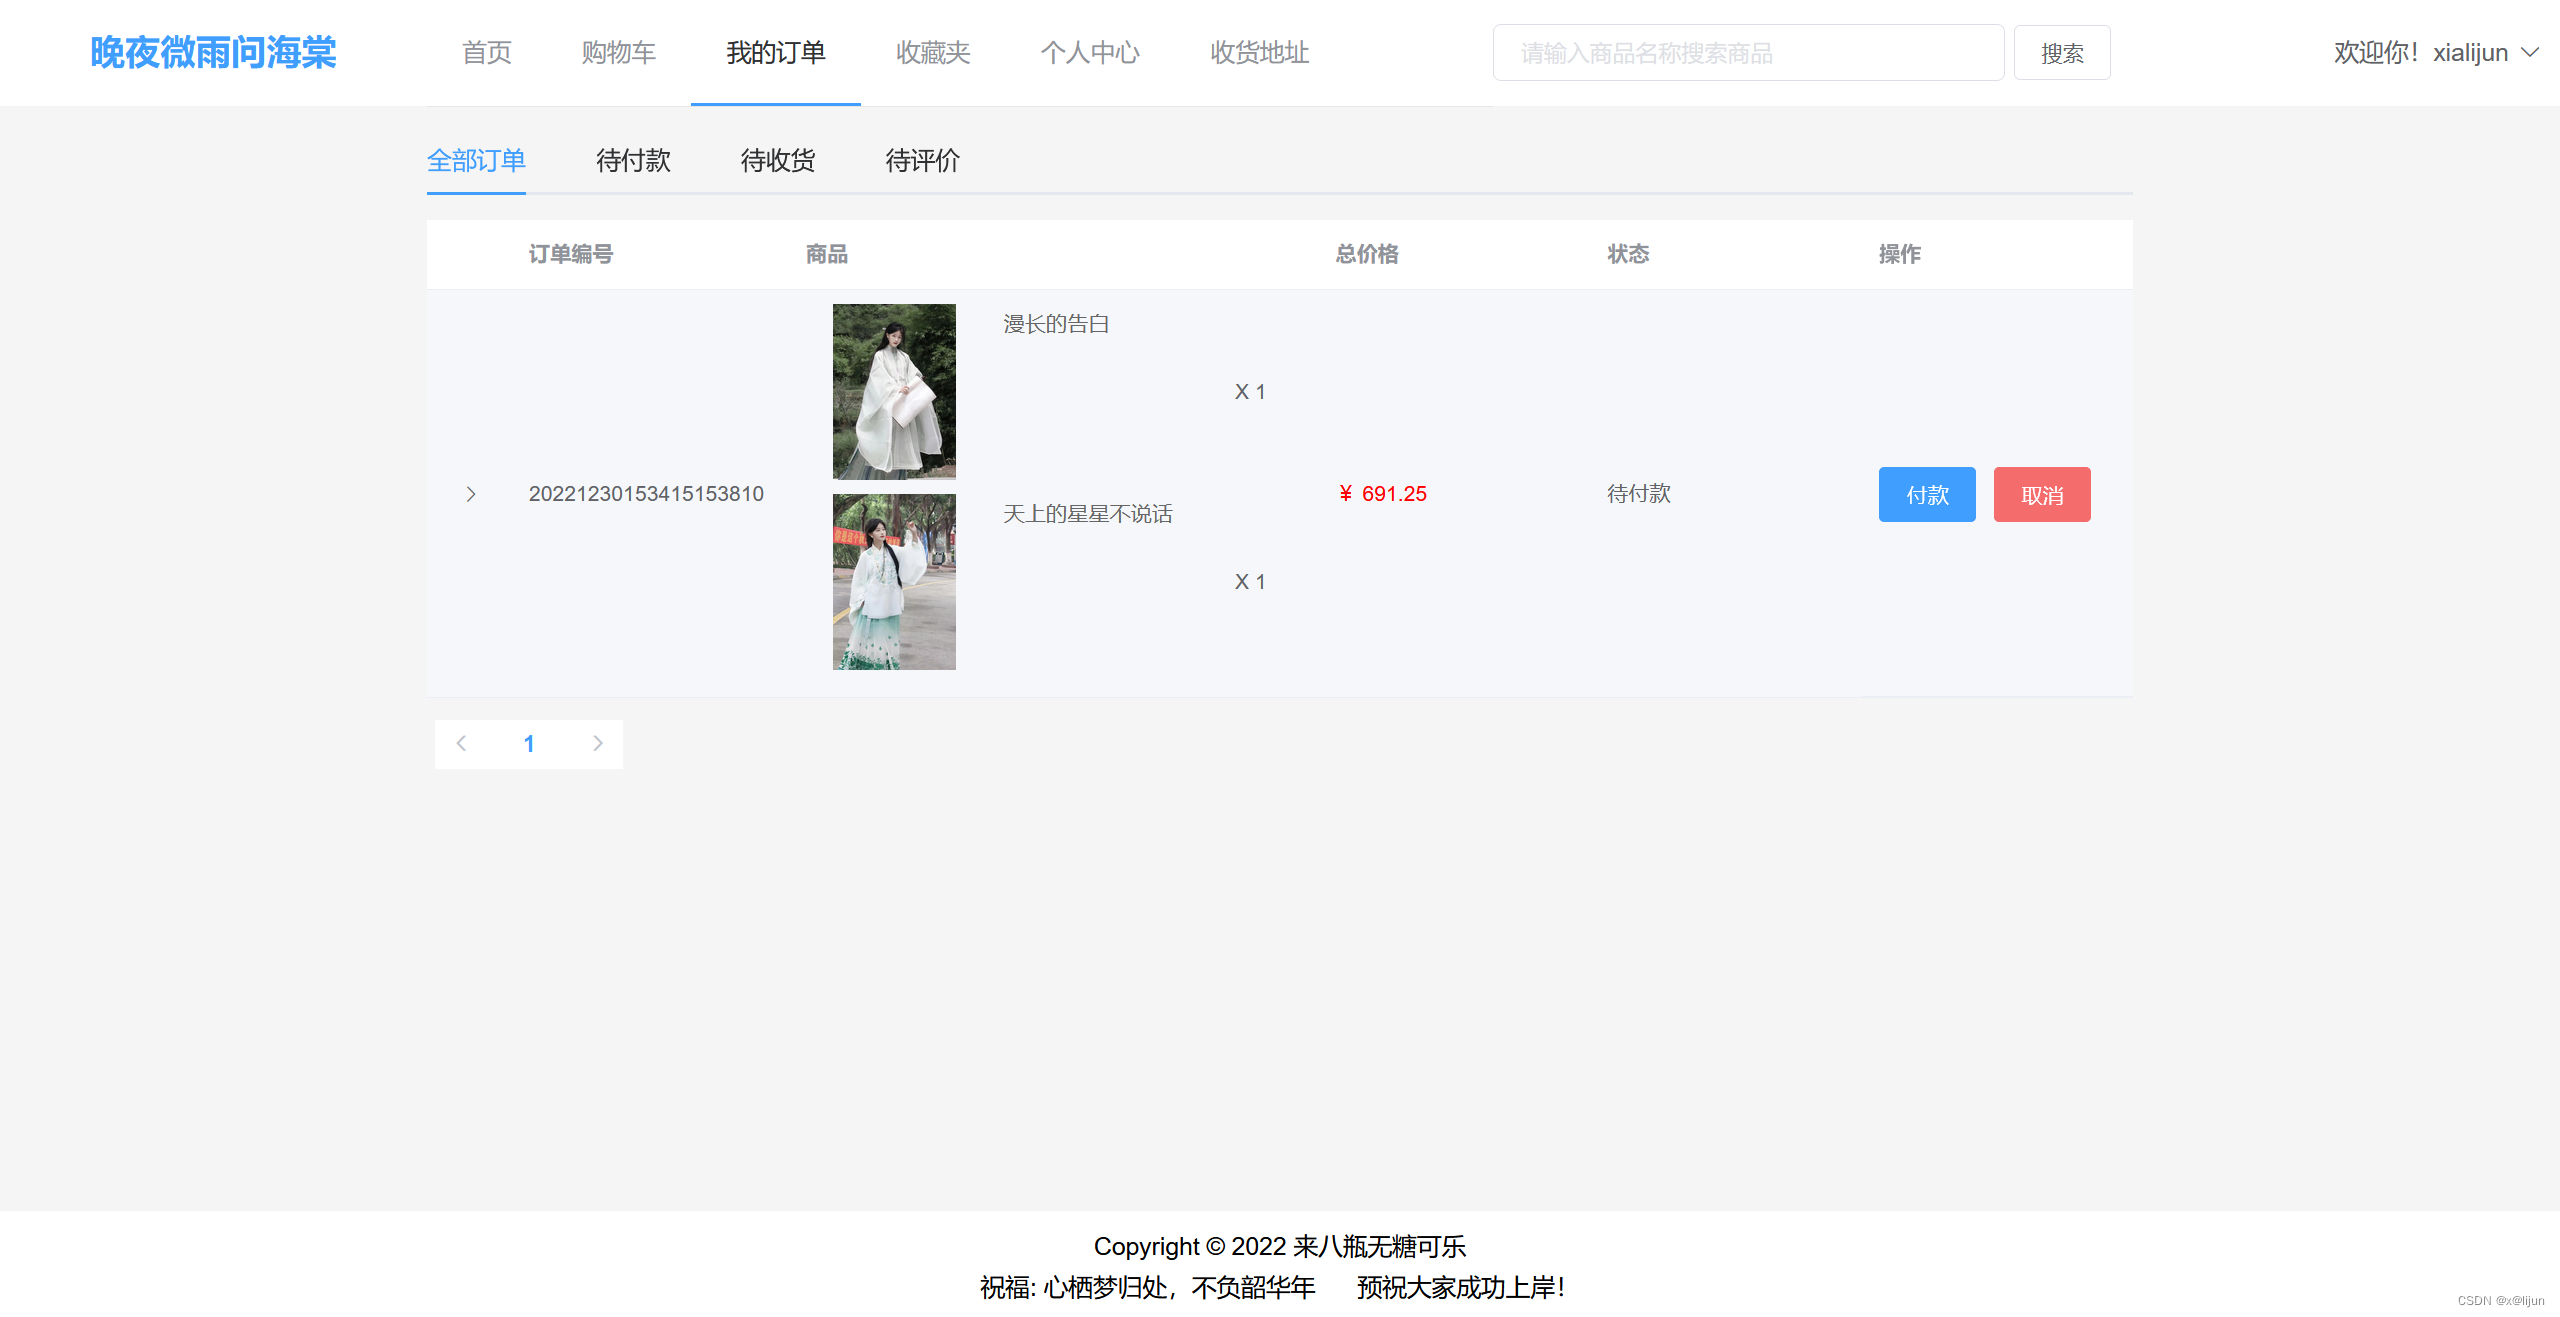Select the 全部订单 tab
2560x1317 pixels.
click(x=476, y=161)
